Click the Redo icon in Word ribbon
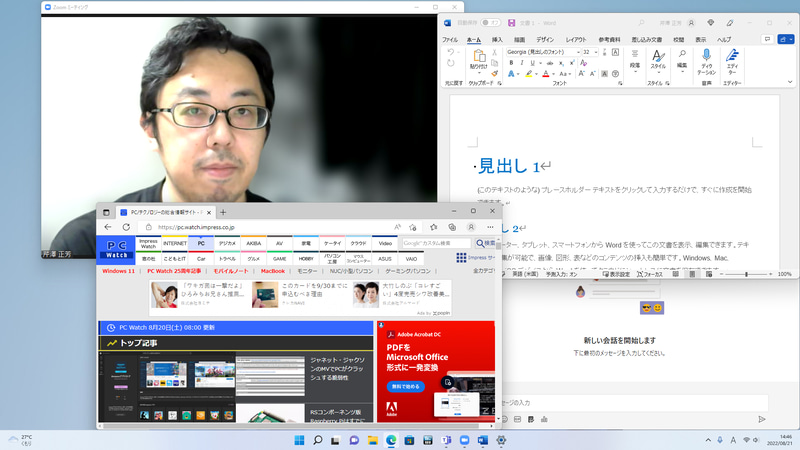Image resolution: width=800 pixels, height=450 pixels. point(451,63)
